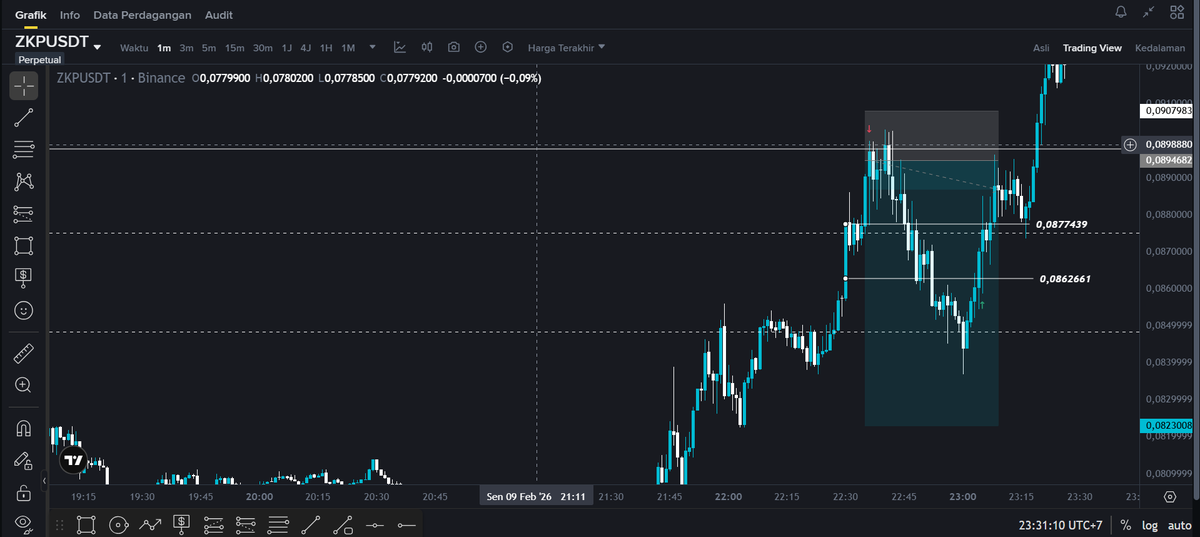This screenshot has height=537, width=1200.
Task: Open the emoji sticker tool
Action: (x=24, y=310)
